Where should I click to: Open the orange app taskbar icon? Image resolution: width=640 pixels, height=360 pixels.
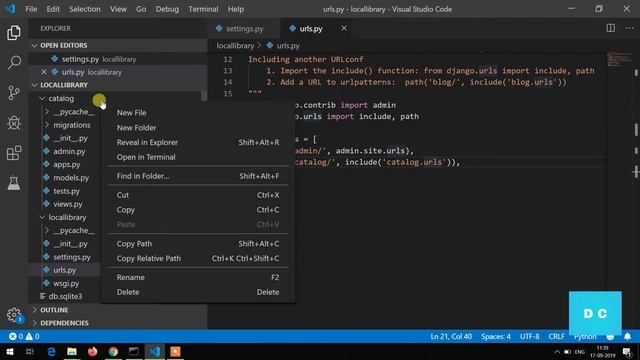click(175, 351)
